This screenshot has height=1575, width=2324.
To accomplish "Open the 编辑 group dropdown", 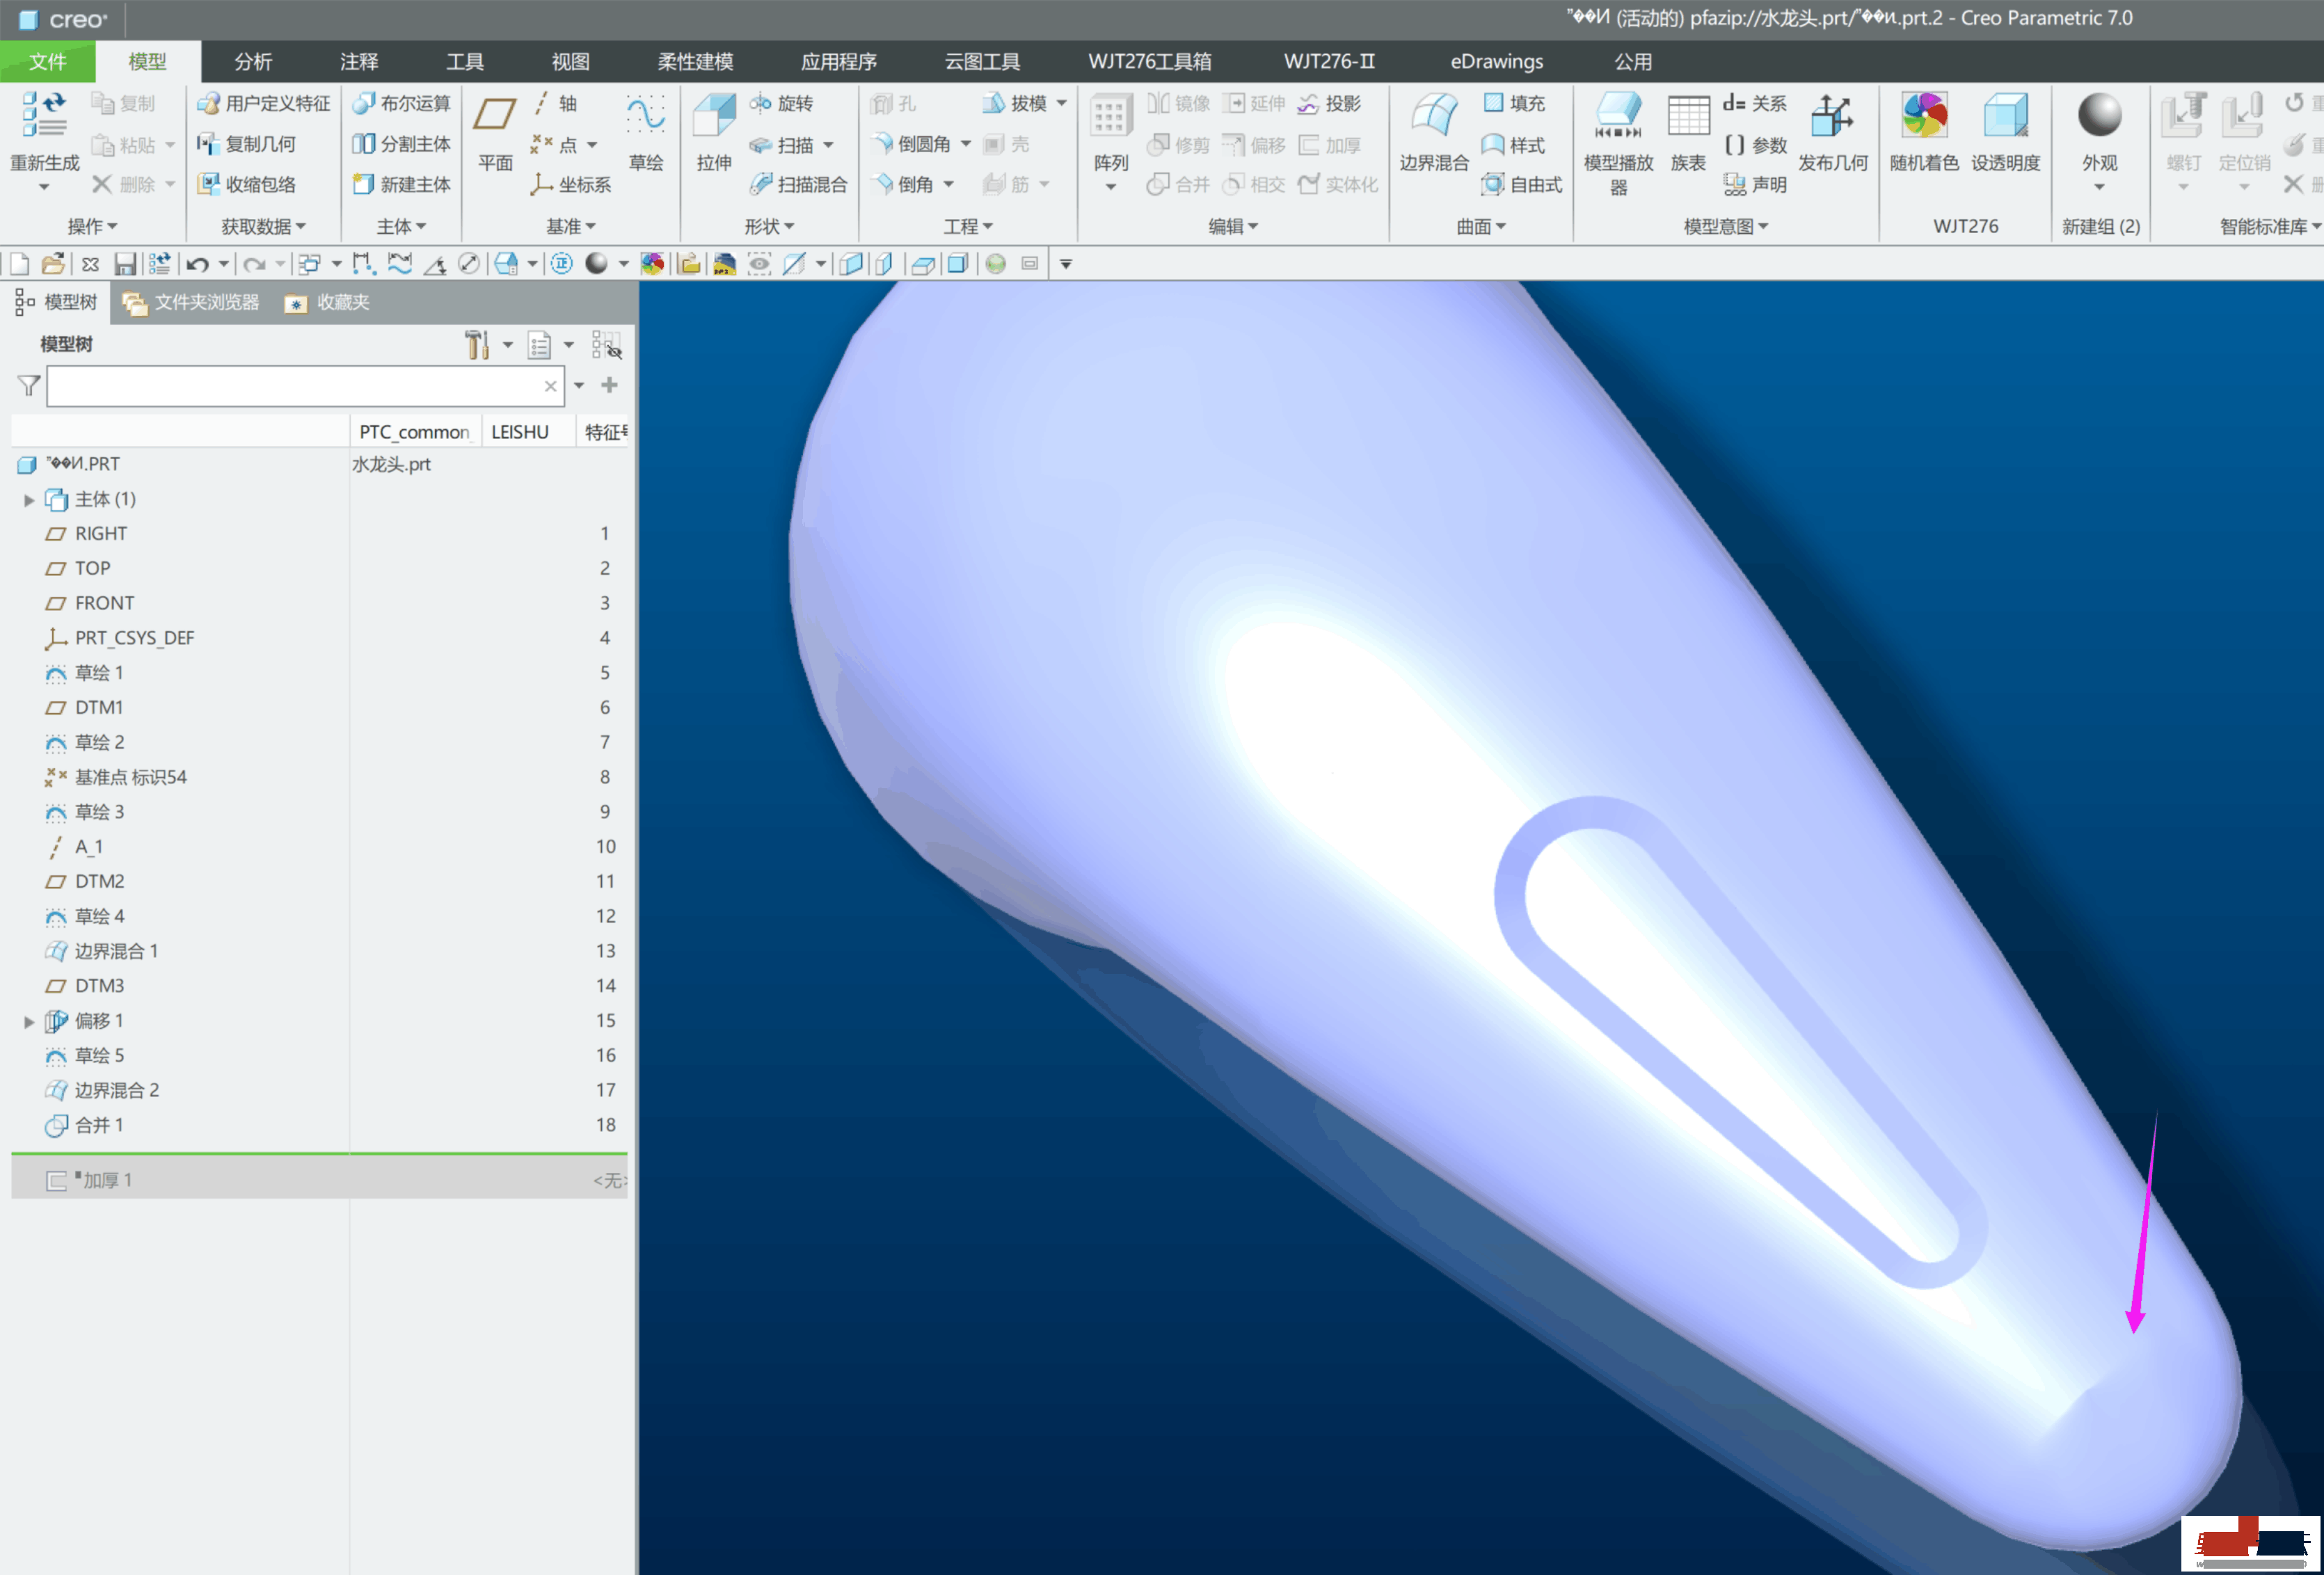I will click(x=1233, y=227).
